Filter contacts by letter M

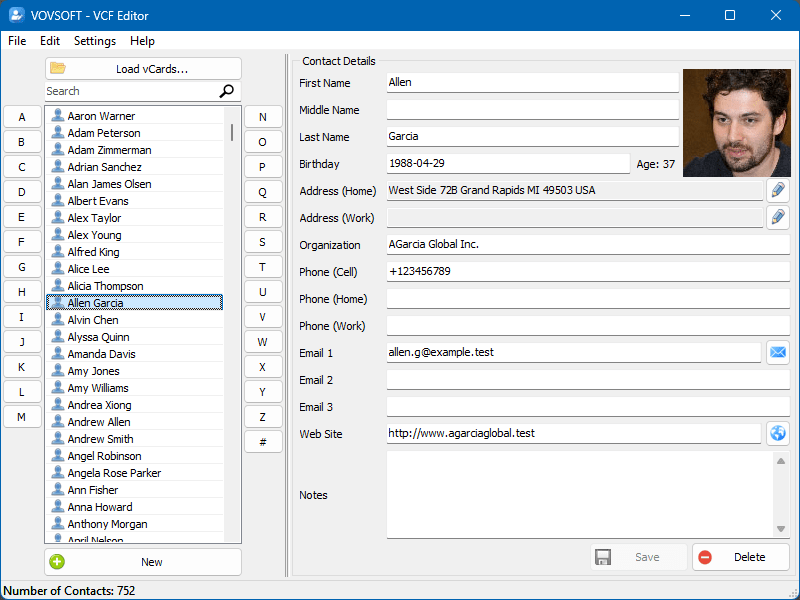click(x=22, y=416)
